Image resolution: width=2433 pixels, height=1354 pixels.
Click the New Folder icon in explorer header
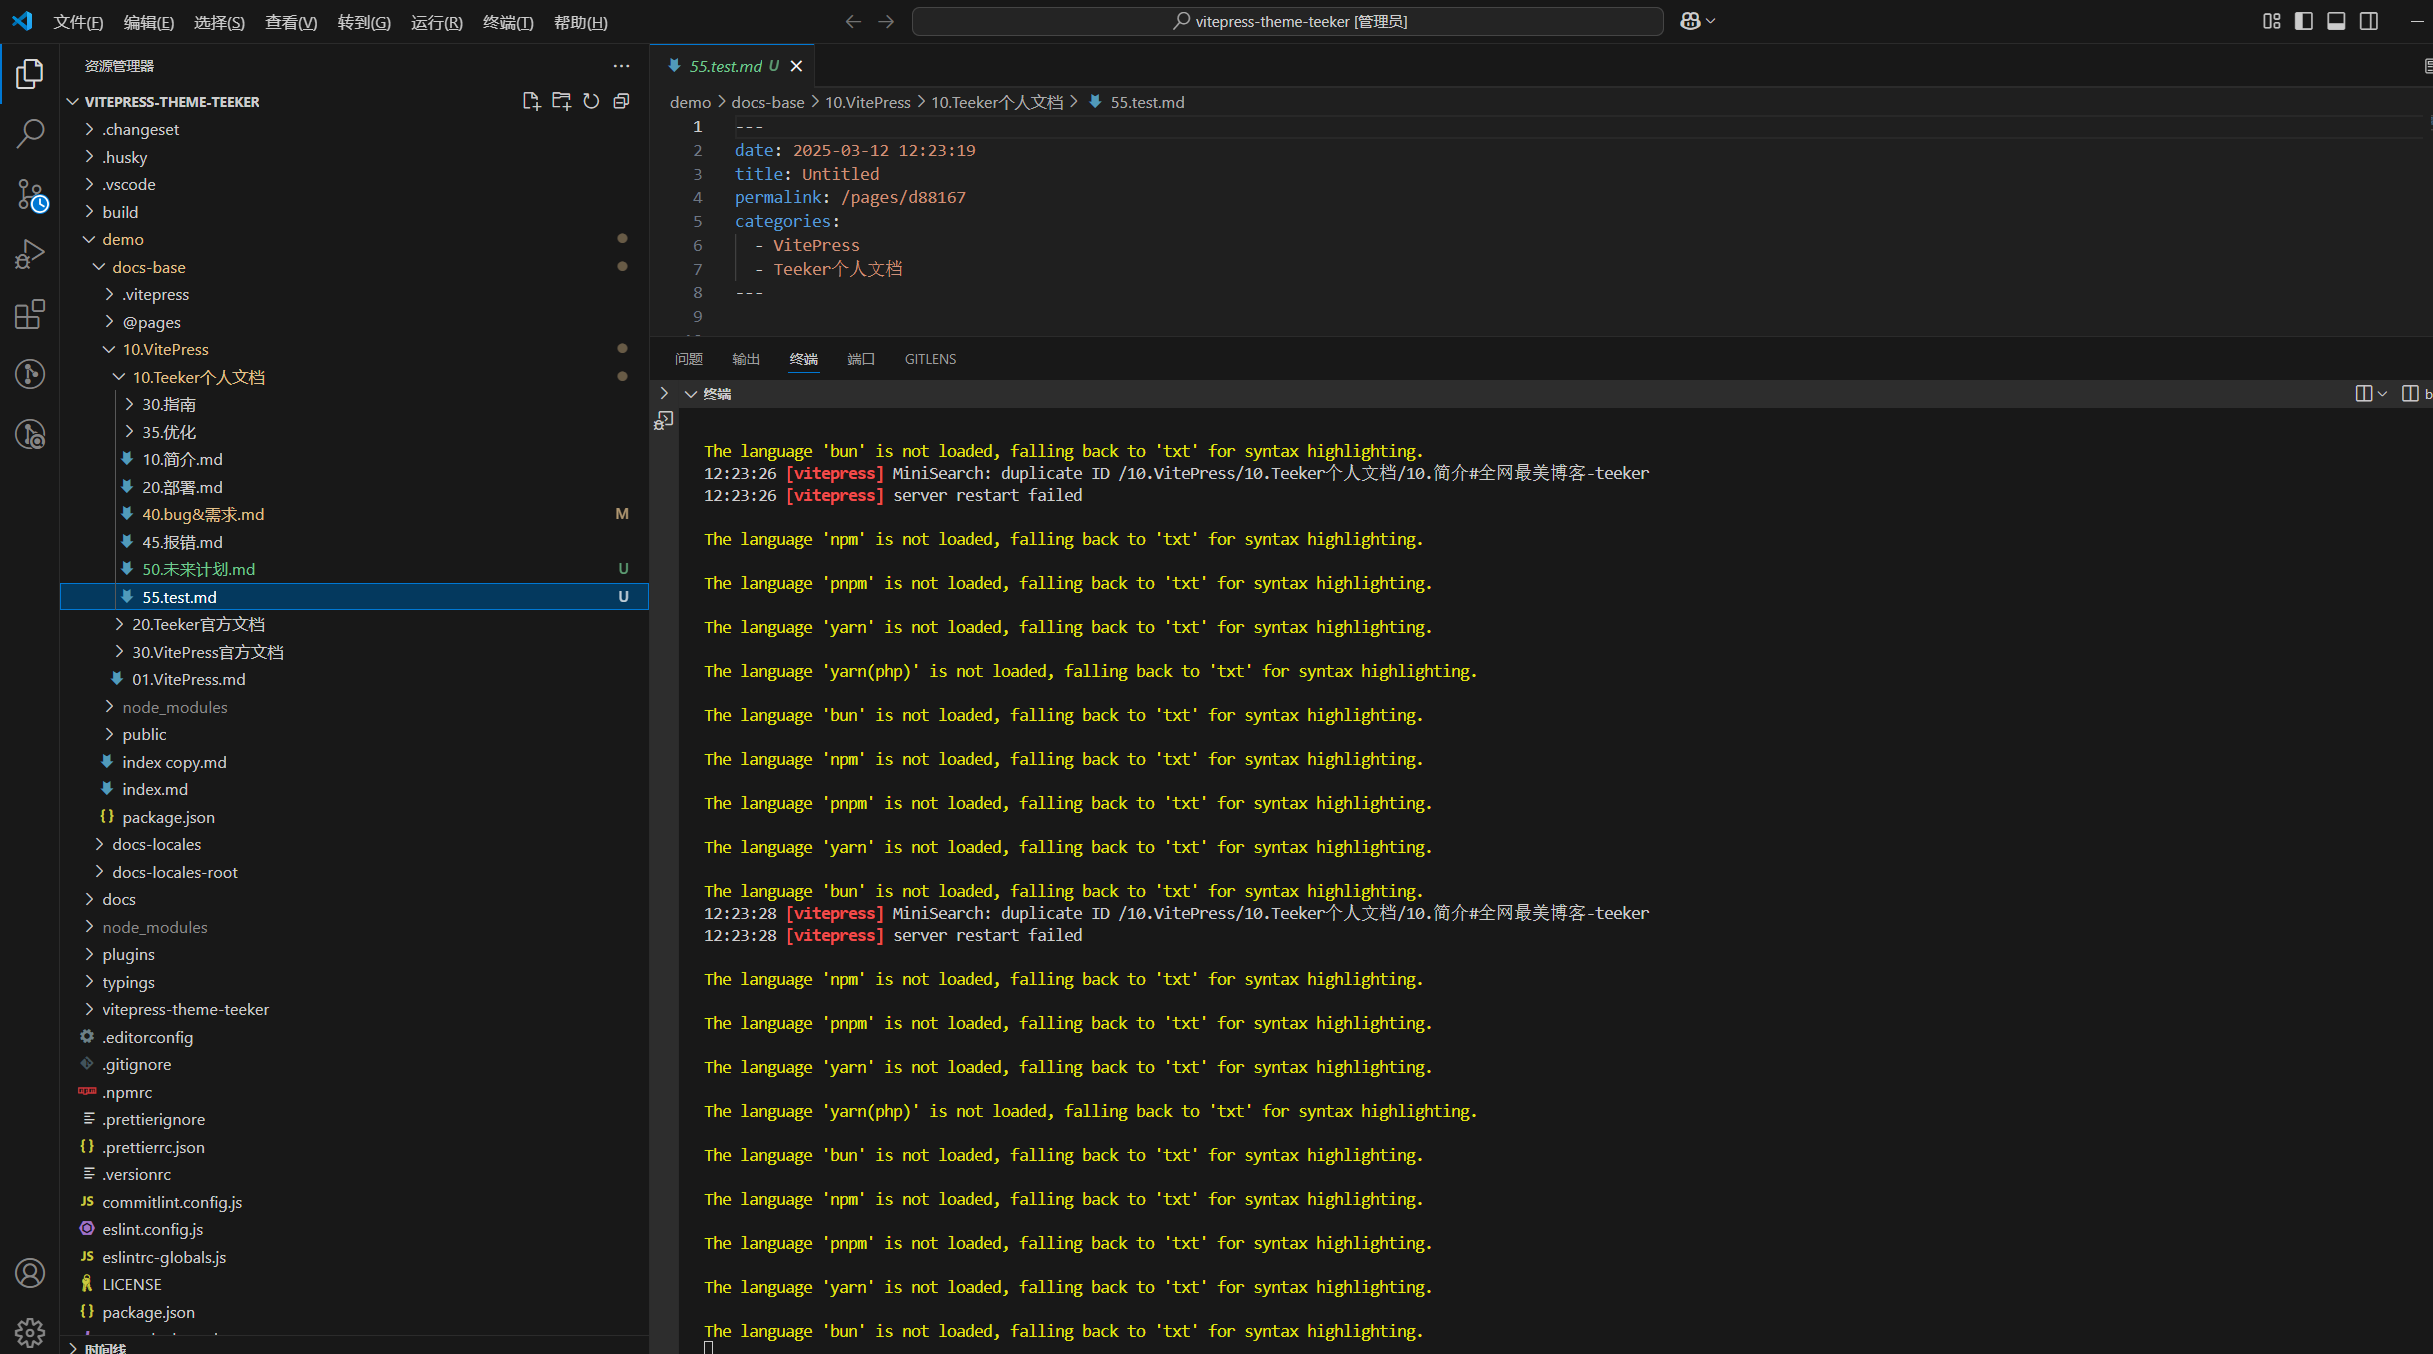point(561,101)
